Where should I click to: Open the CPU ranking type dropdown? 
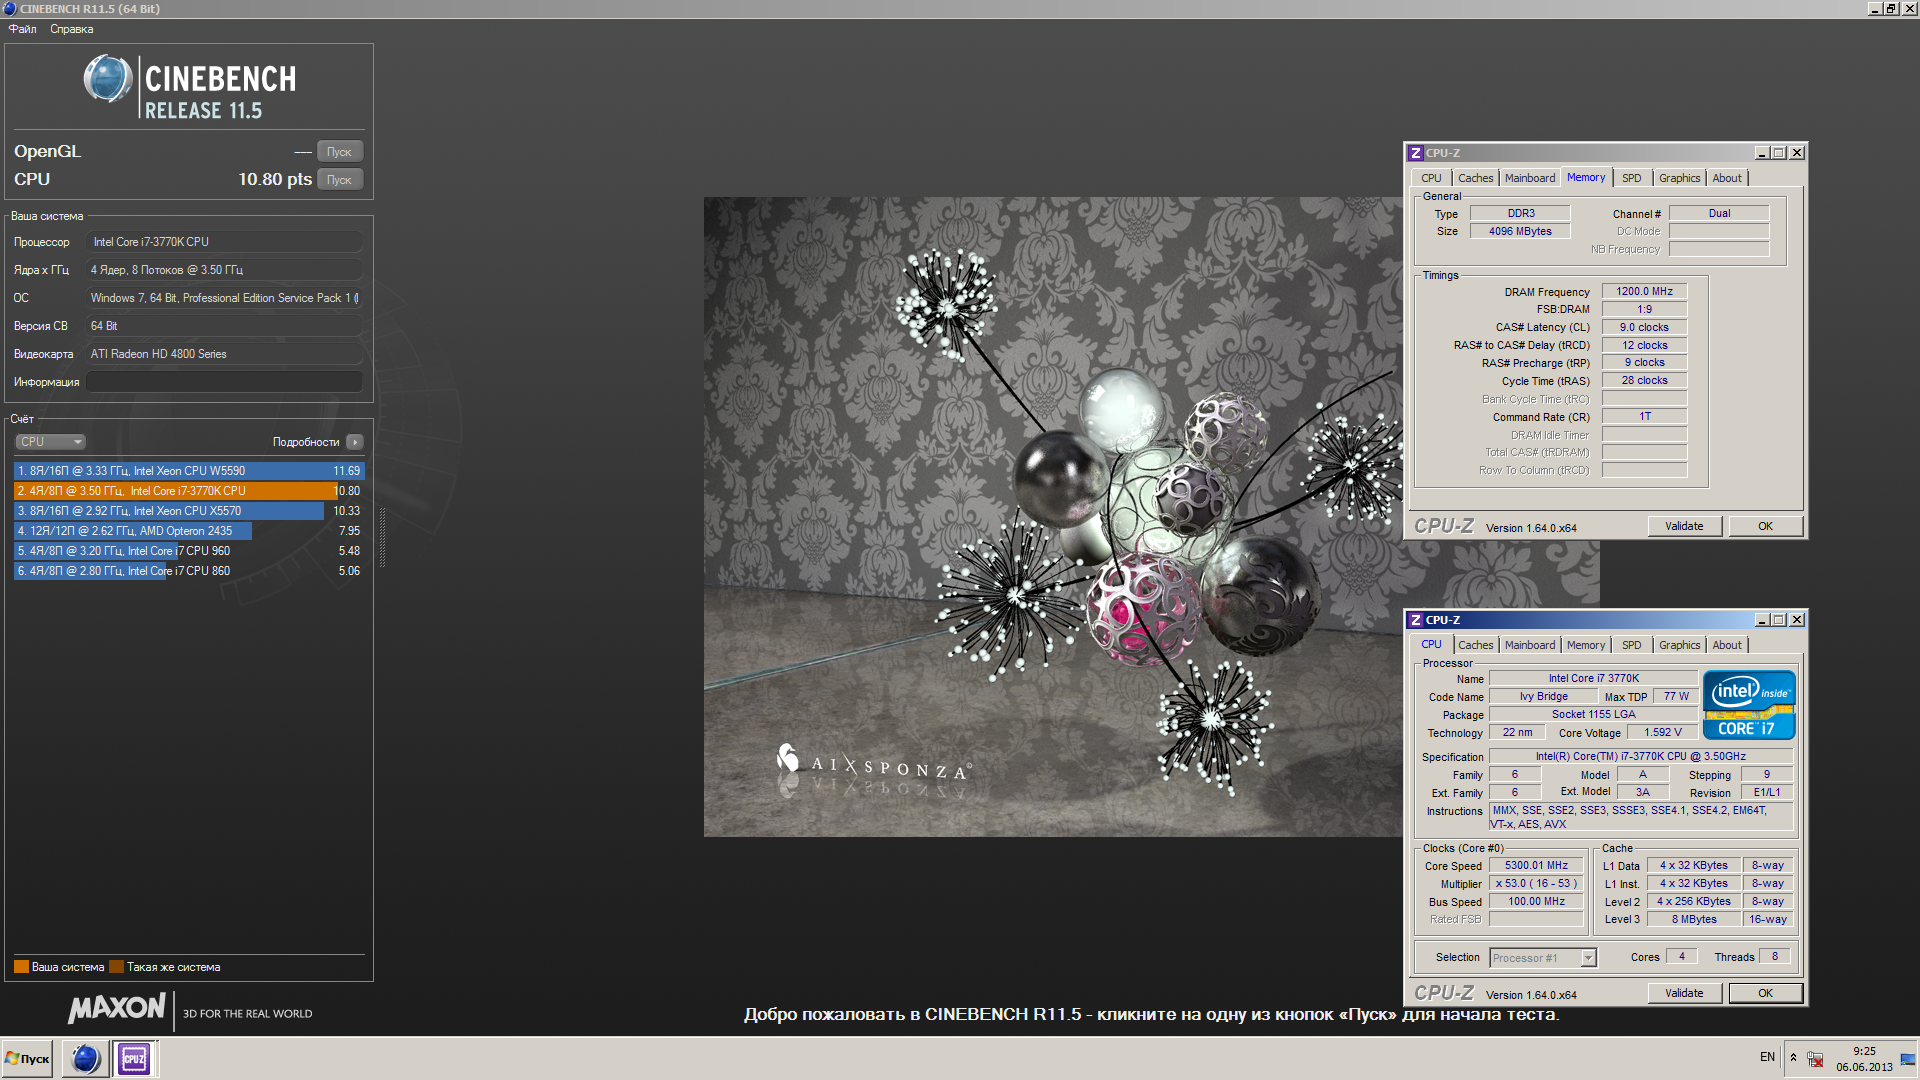pos(50,442)
